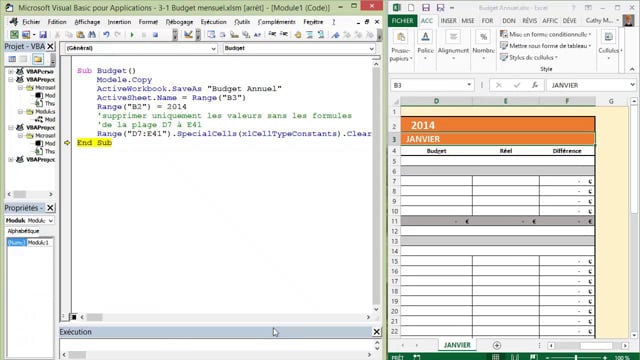640x360 pixels.
Task: Click the user profile photo in Excel
Action: [628, 20]
